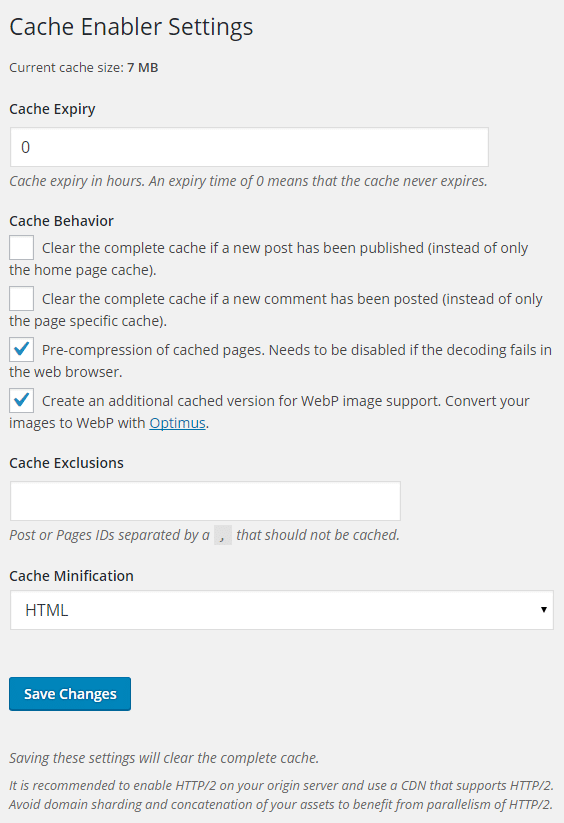
Task: Click into the Cache Exclusions text box
Action: pyautogui.click(x=205, y=501)
